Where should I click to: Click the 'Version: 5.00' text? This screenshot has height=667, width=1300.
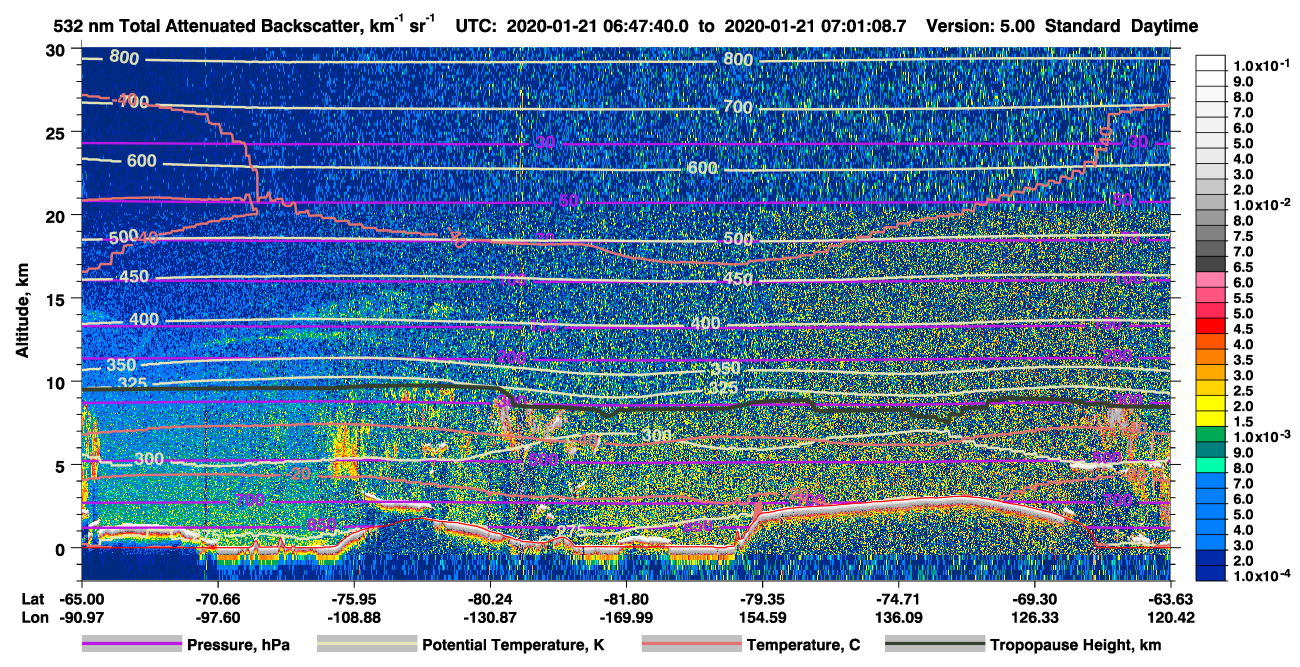(x=981, y=27)
